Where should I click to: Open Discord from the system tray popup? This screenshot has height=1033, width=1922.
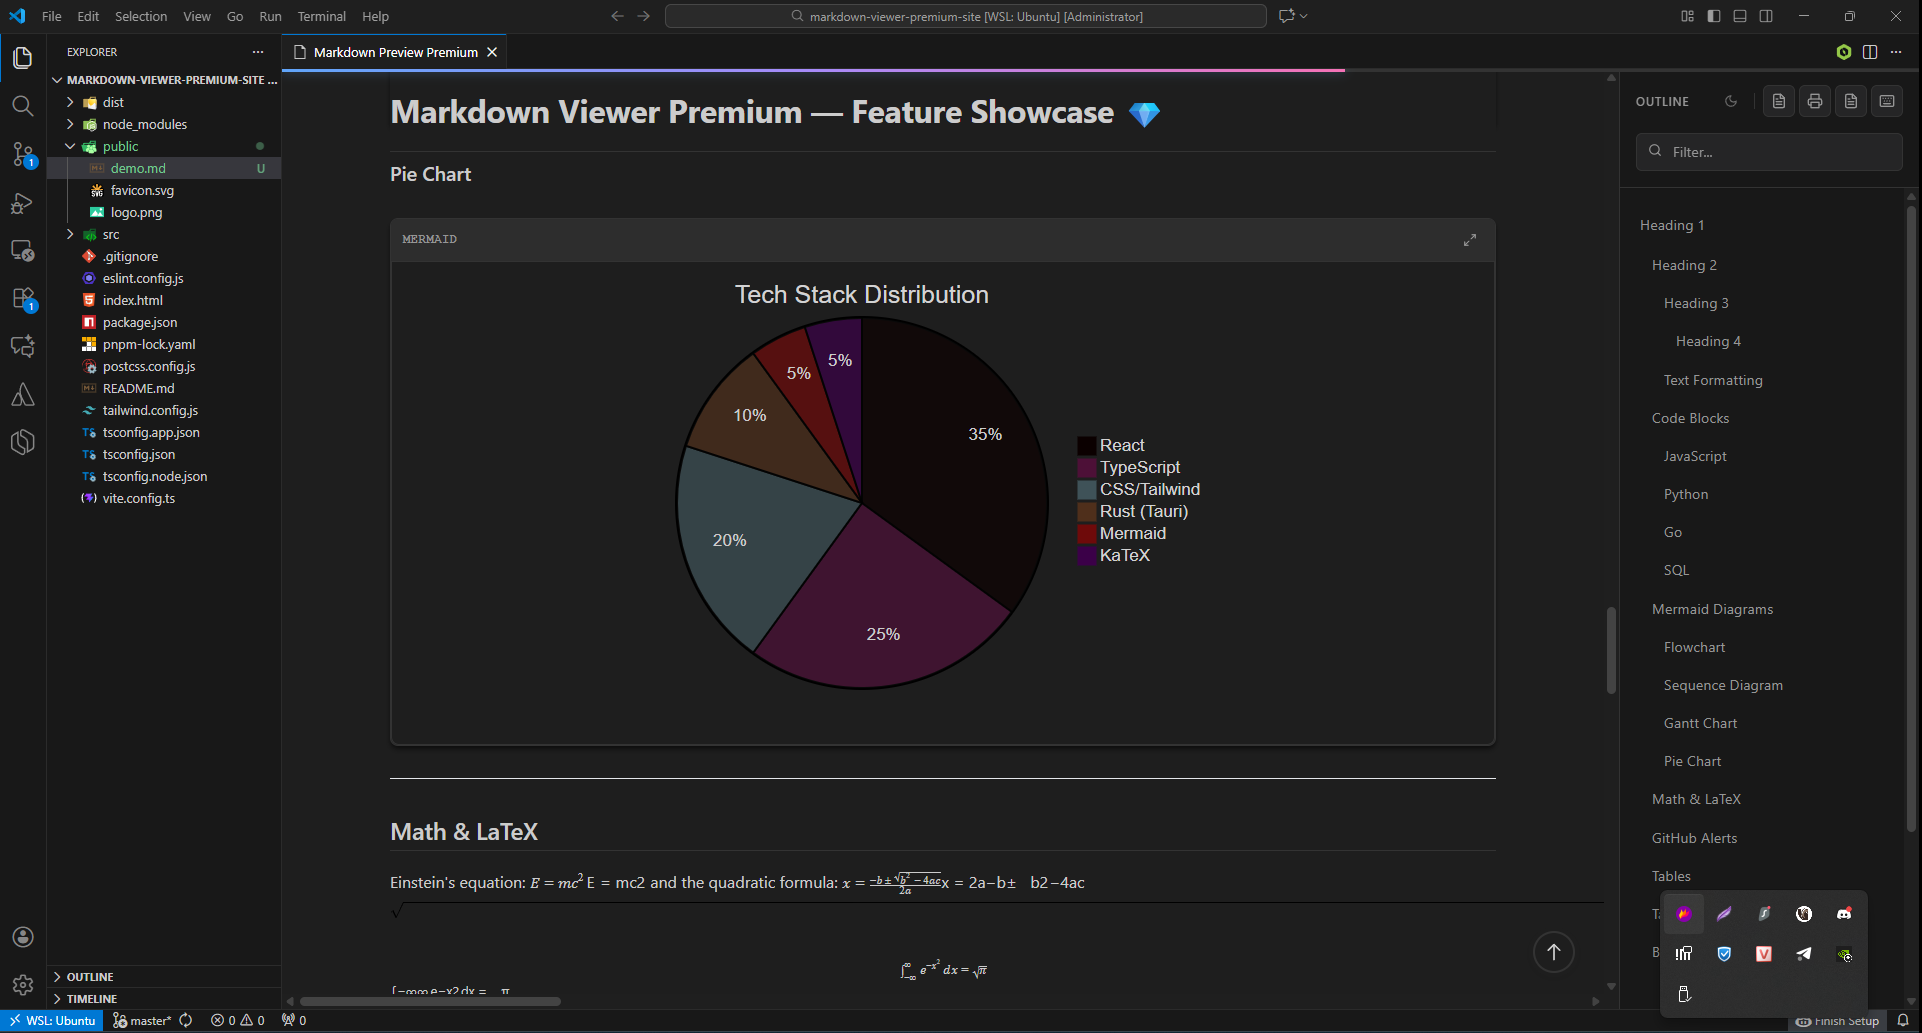[x=1843, y=912]
